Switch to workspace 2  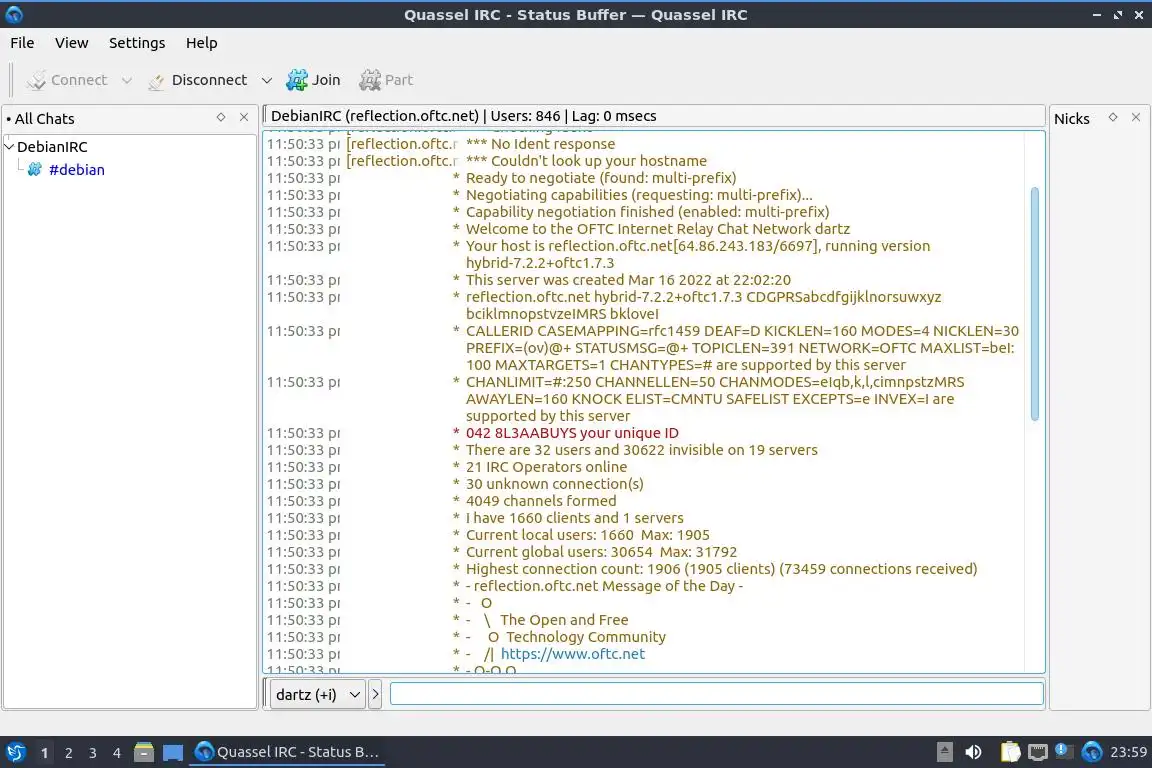point(68,753)
